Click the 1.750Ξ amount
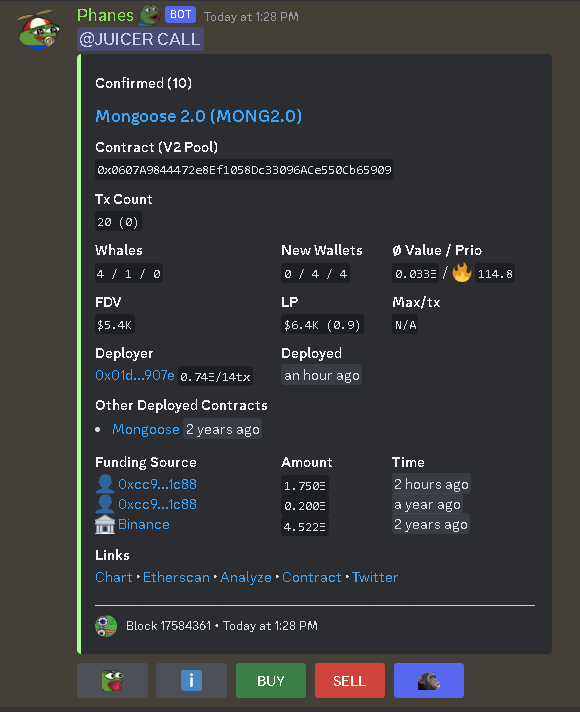Screen dimensions: 580x712 305,486
